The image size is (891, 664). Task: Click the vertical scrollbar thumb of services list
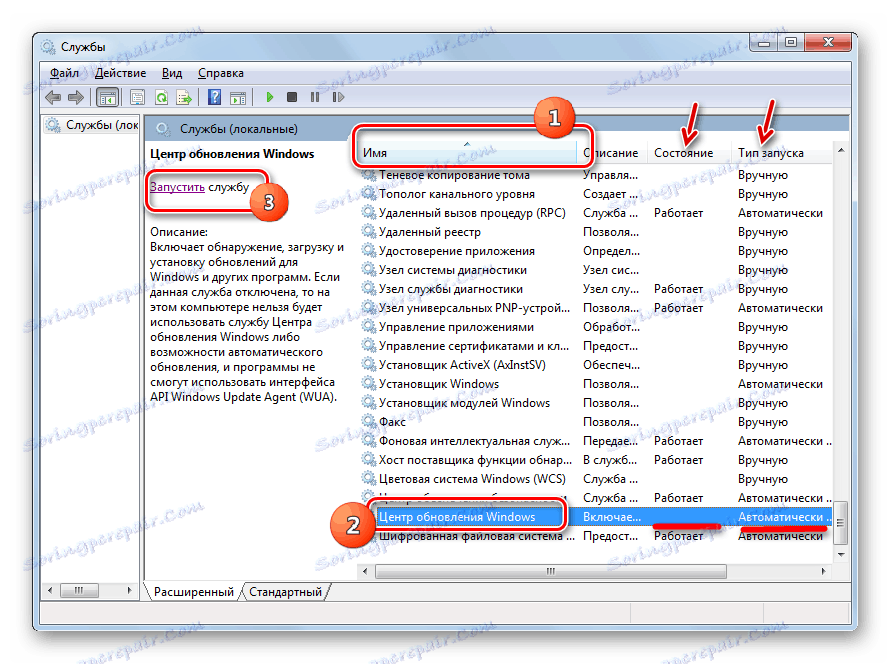coord(841,523)
